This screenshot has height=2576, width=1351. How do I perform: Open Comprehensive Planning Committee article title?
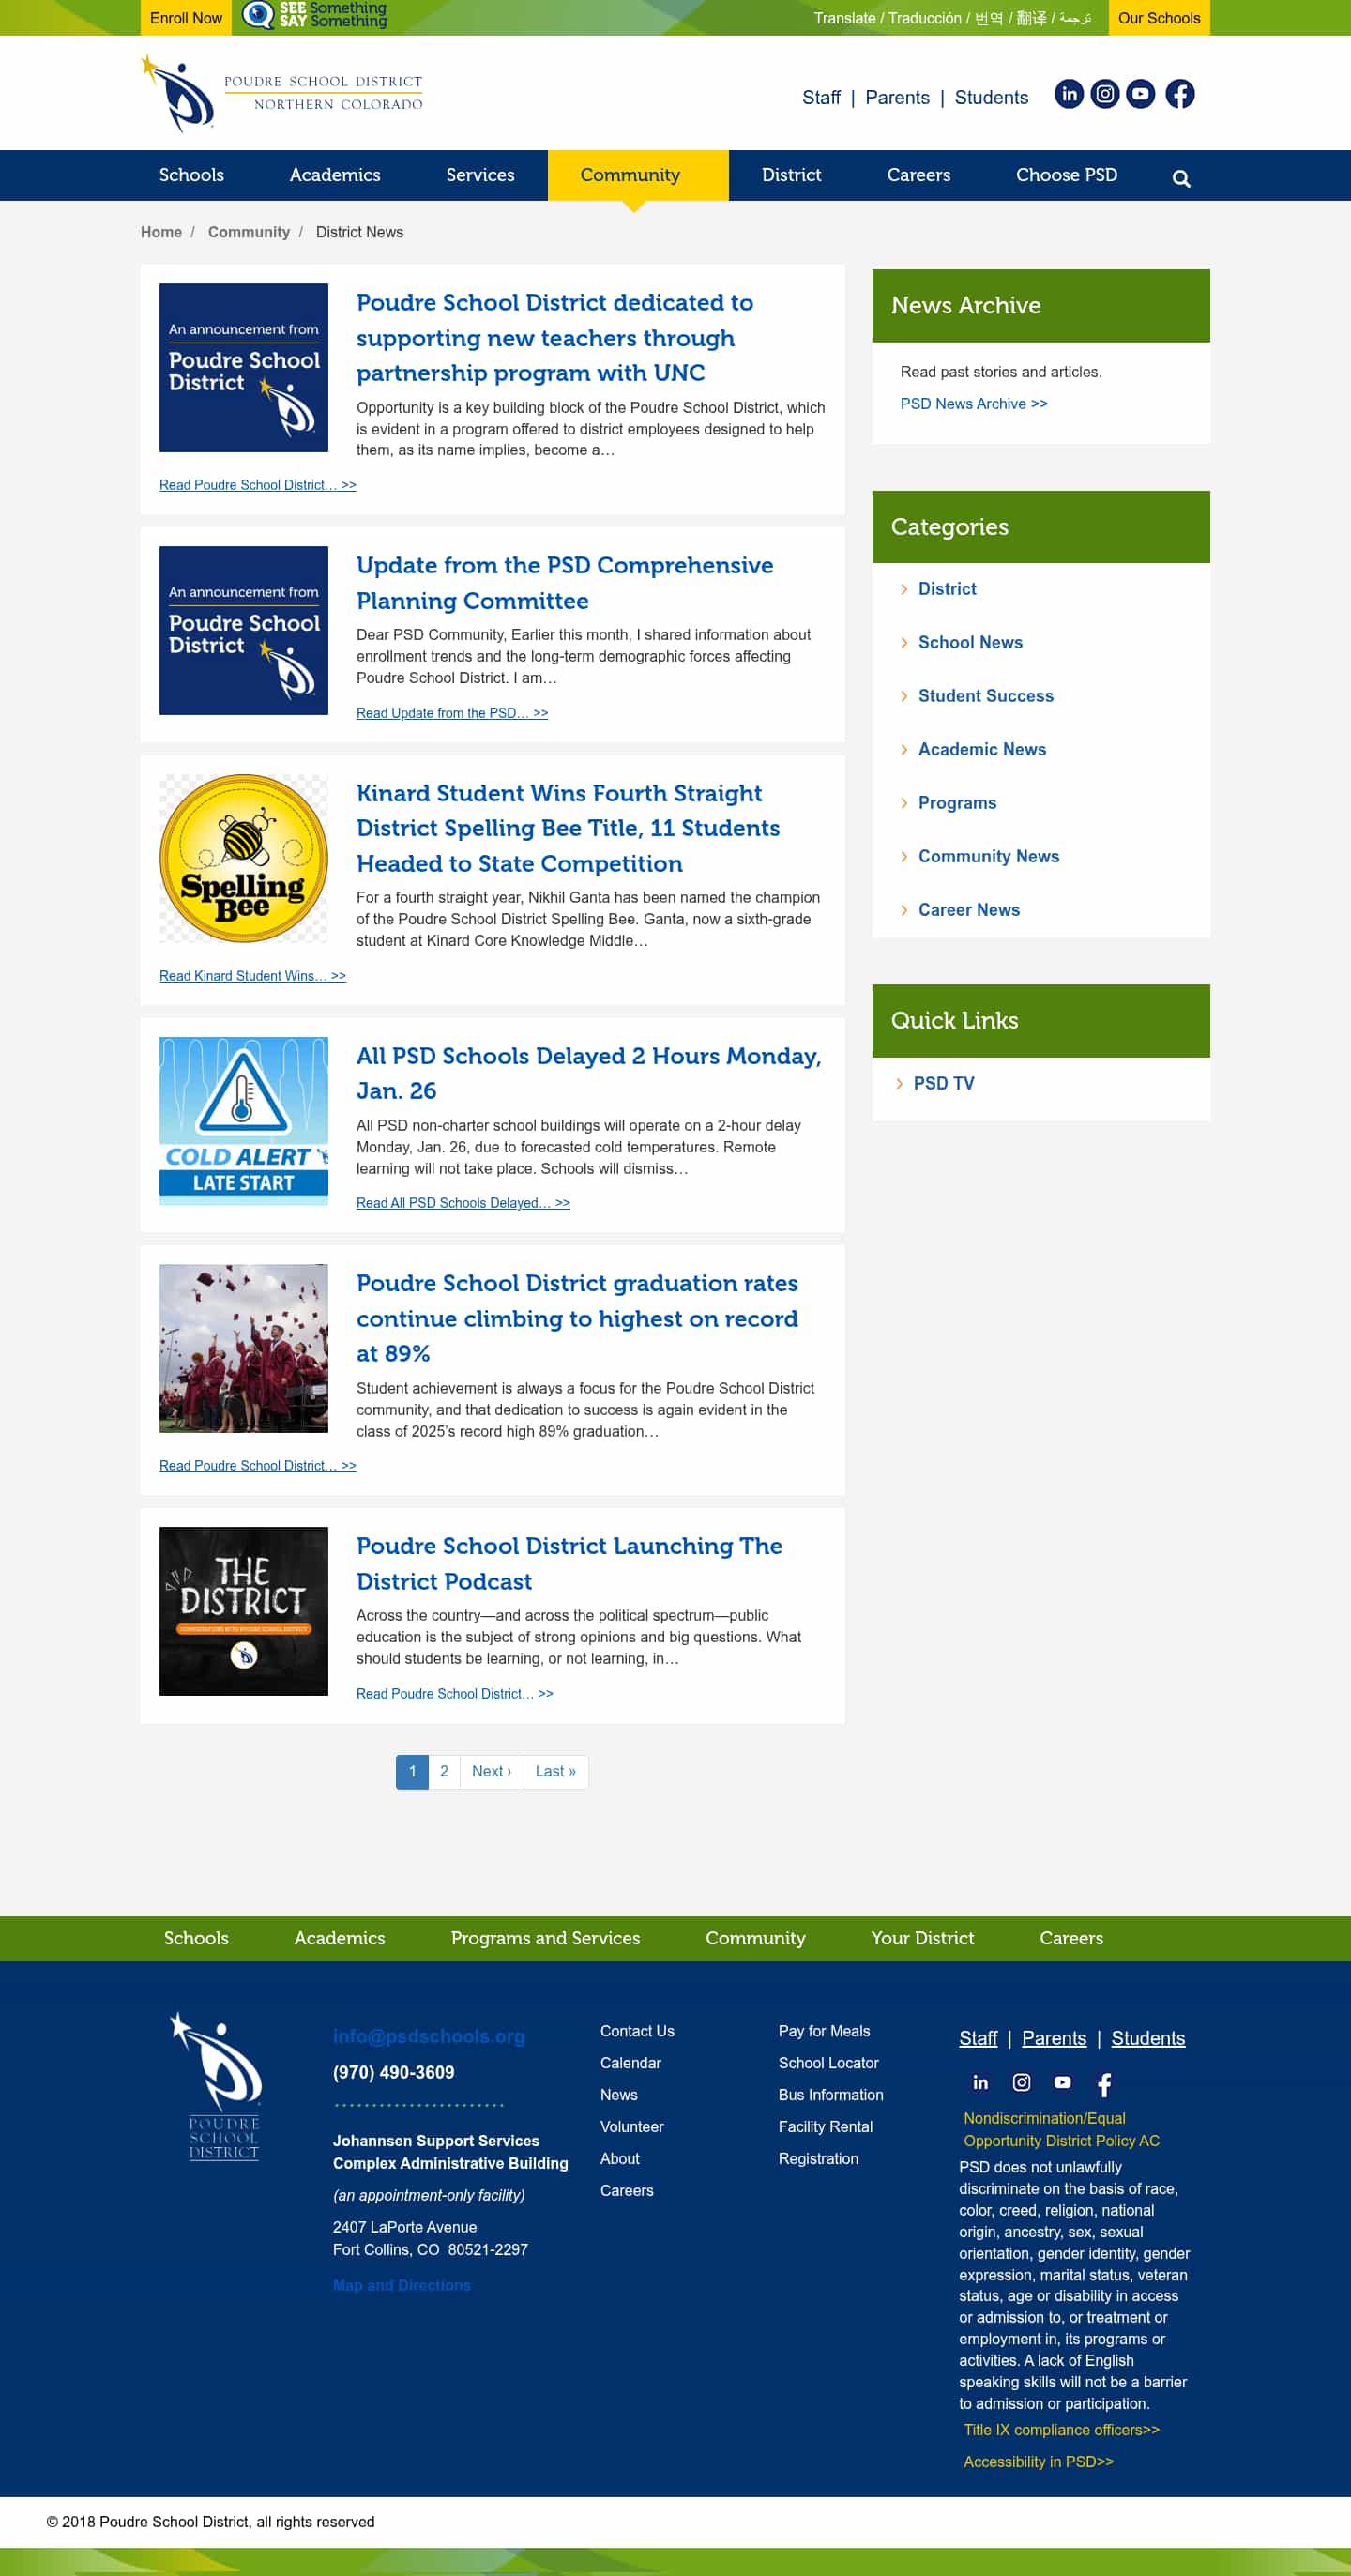pyautogui.click(x=565, y=583)
